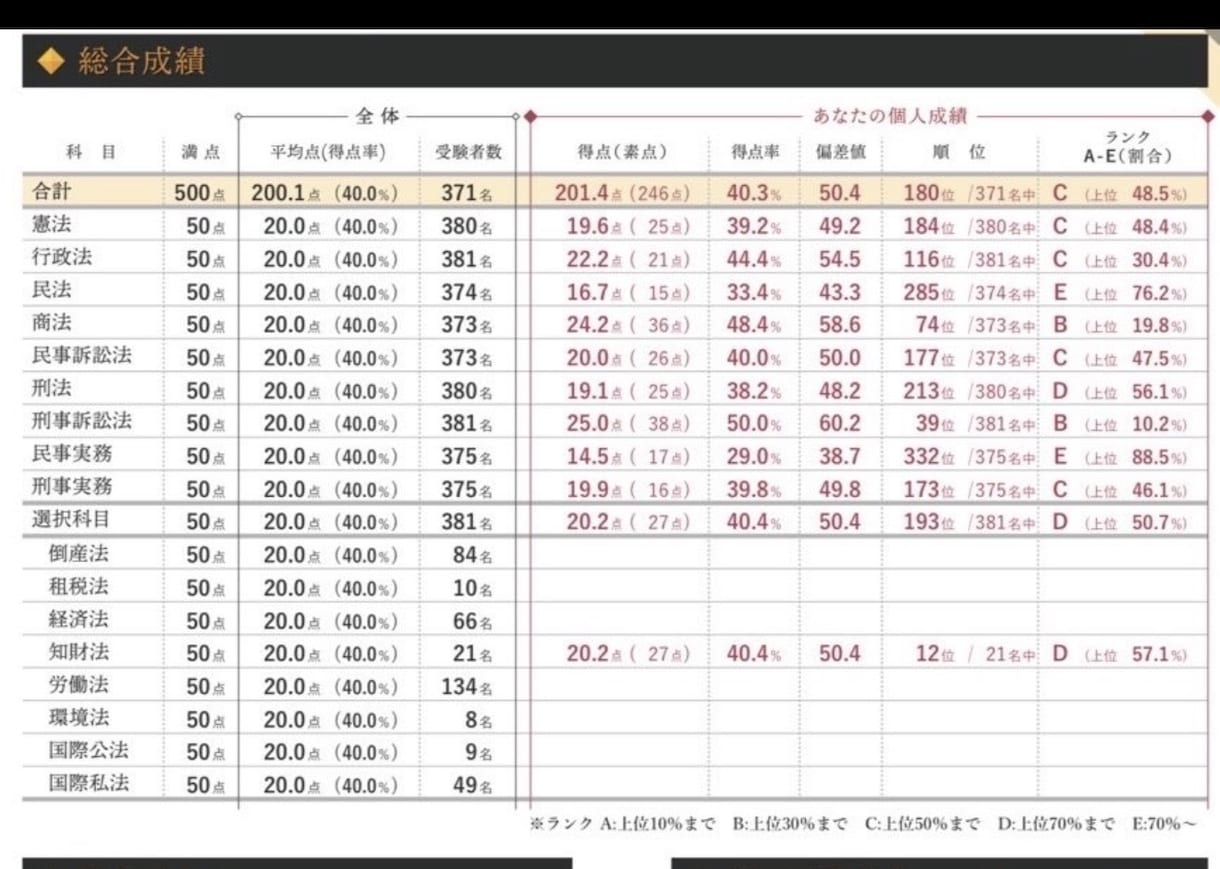
Task: Click the 22.2点 (21点) score cell
Action: pos(628,260)
